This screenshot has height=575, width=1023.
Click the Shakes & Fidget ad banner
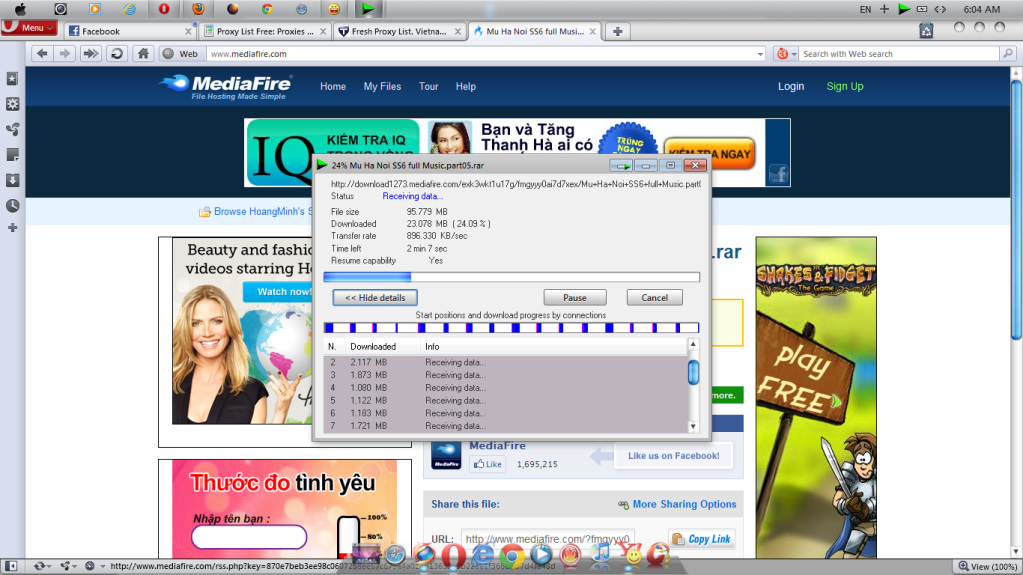(x=816, y=397)
